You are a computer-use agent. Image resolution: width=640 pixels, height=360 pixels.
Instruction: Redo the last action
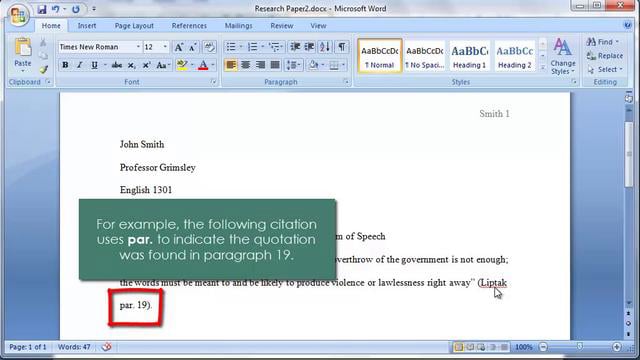[x=76, y=9]
